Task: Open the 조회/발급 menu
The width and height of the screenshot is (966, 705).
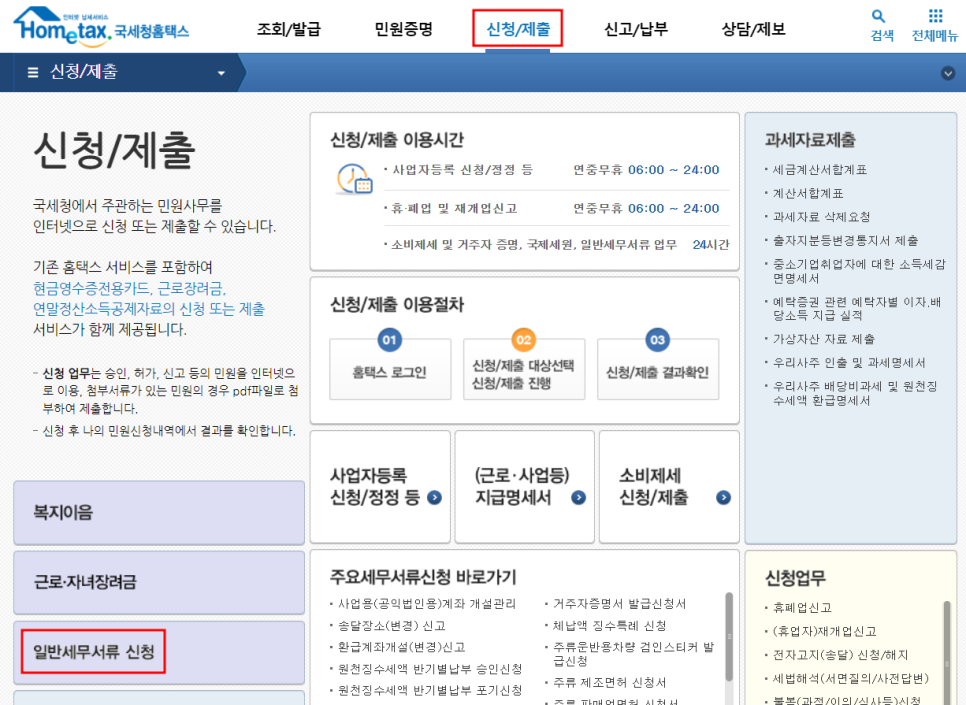Action: coord(289,28)
